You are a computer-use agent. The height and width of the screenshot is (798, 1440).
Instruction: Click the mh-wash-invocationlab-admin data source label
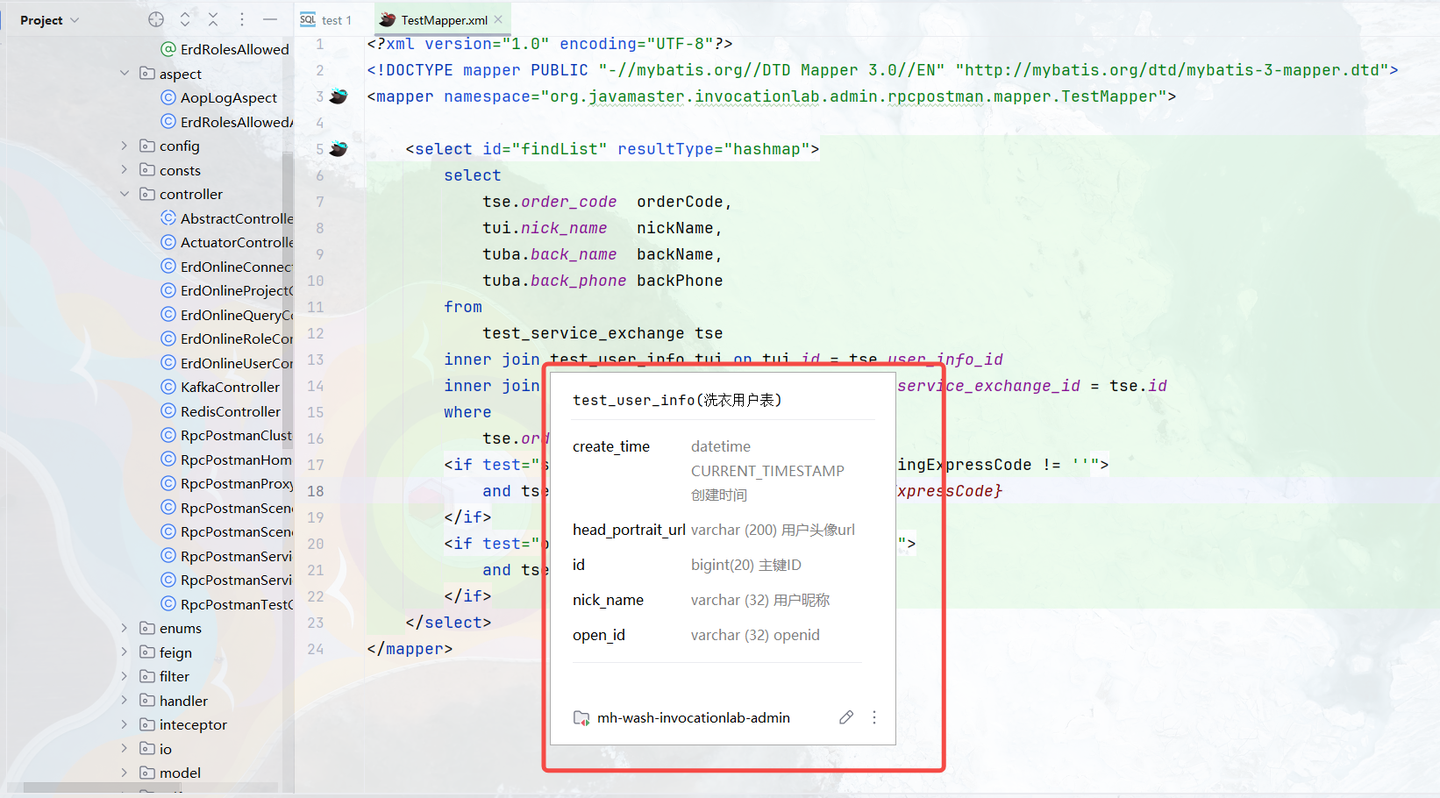pyautogui.click(x=694, y=717)
